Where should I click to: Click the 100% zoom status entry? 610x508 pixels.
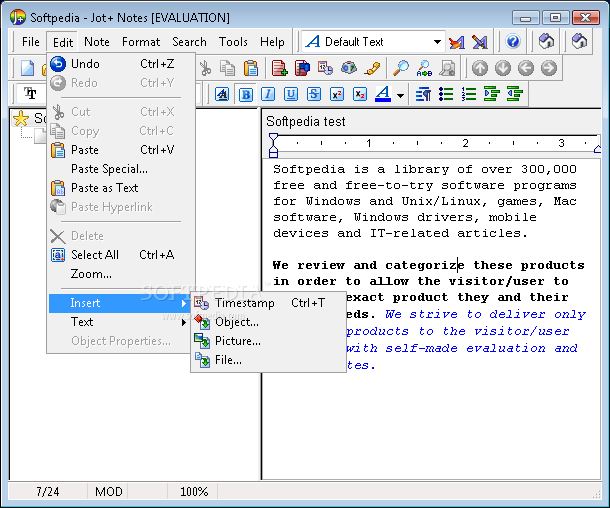coord(194,492)
